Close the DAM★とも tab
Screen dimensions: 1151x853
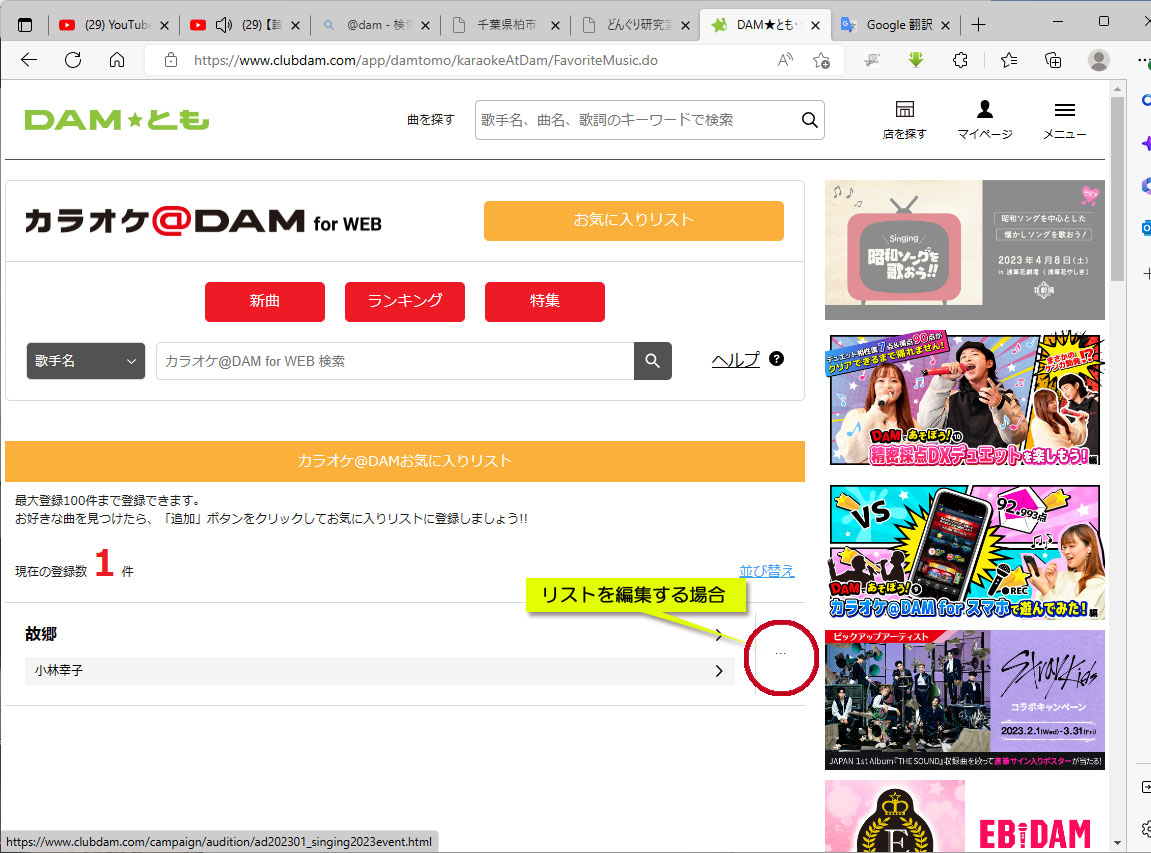pos(815,25)
